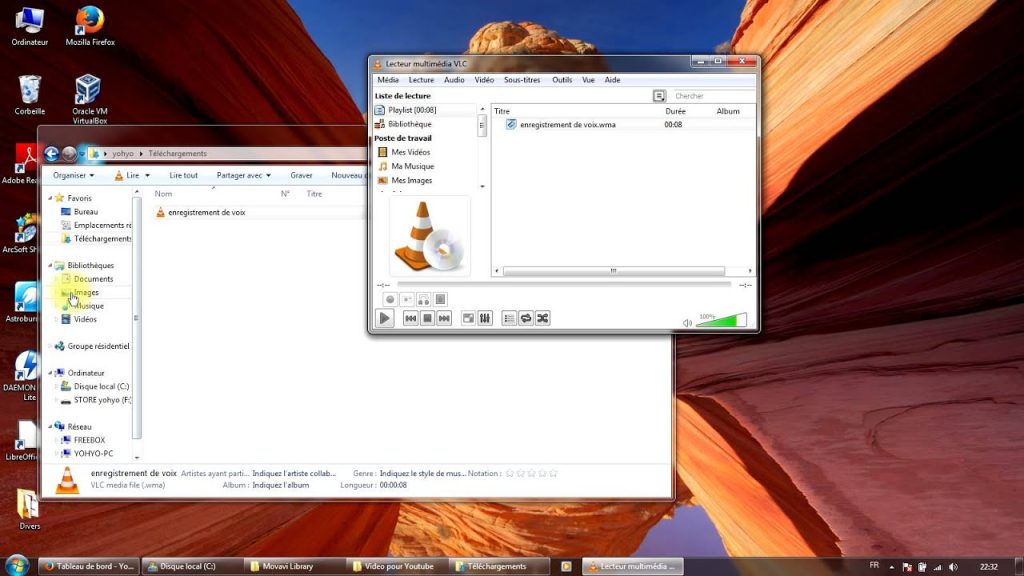Open the Audio menu in VLC
The height and width of the screenshot is (576, 1024).
454,80
